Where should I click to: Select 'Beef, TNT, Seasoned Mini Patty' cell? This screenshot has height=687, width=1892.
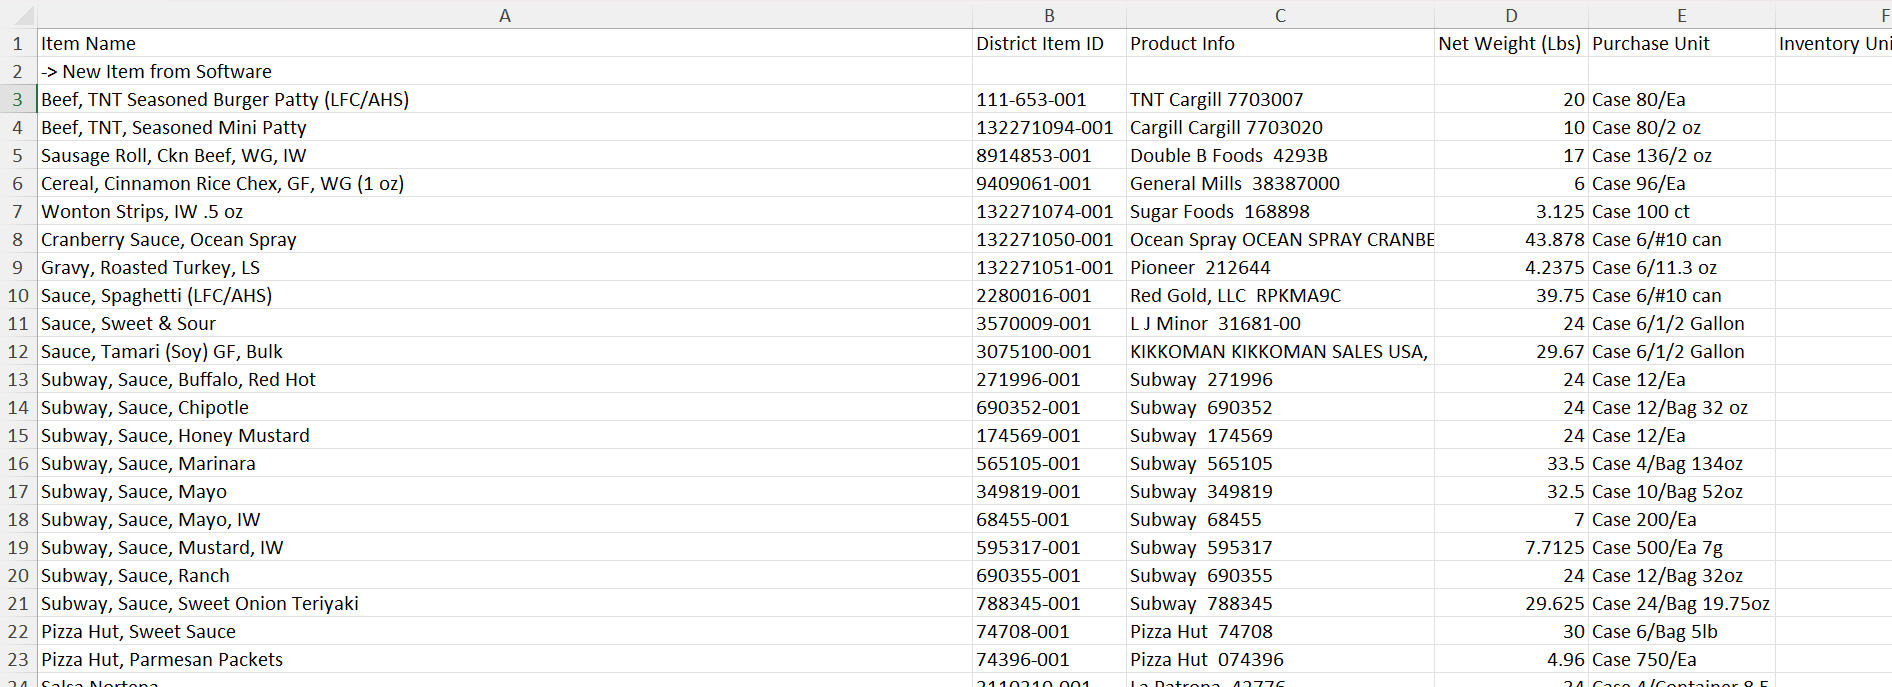coord(505,127)
